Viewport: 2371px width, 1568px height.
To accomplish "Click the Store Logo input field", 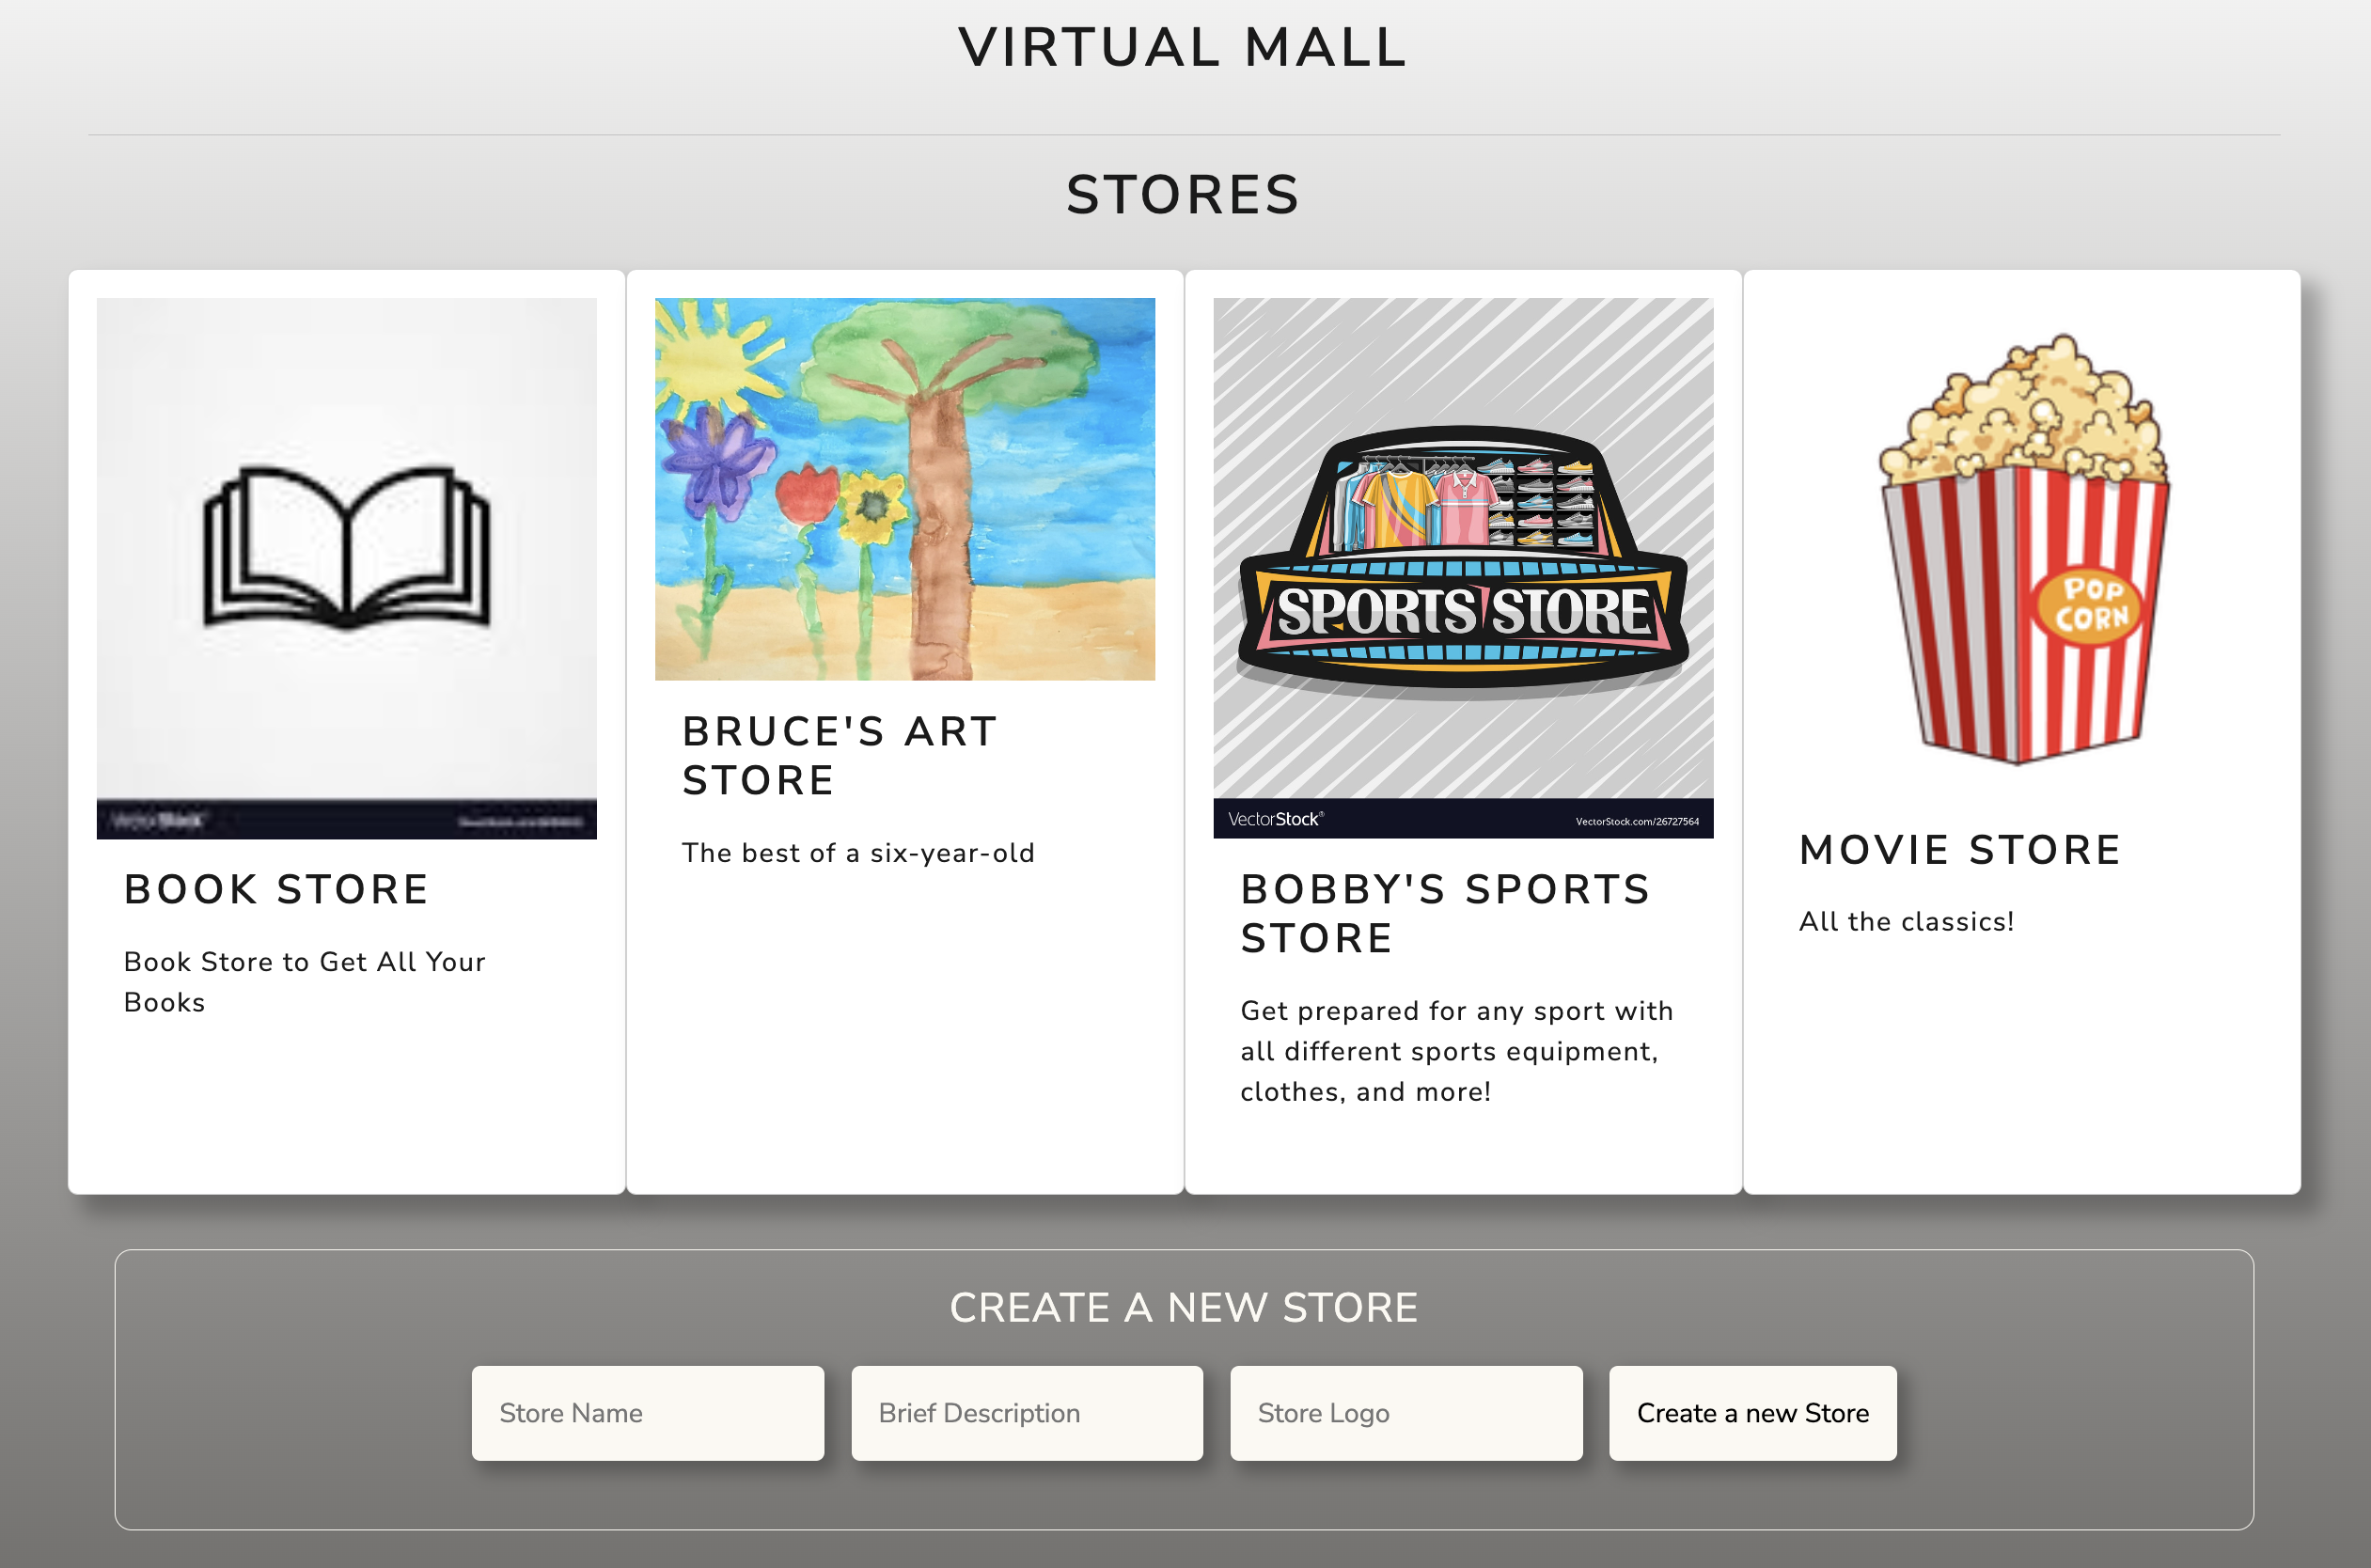I will click(x=1405, y=1412).
